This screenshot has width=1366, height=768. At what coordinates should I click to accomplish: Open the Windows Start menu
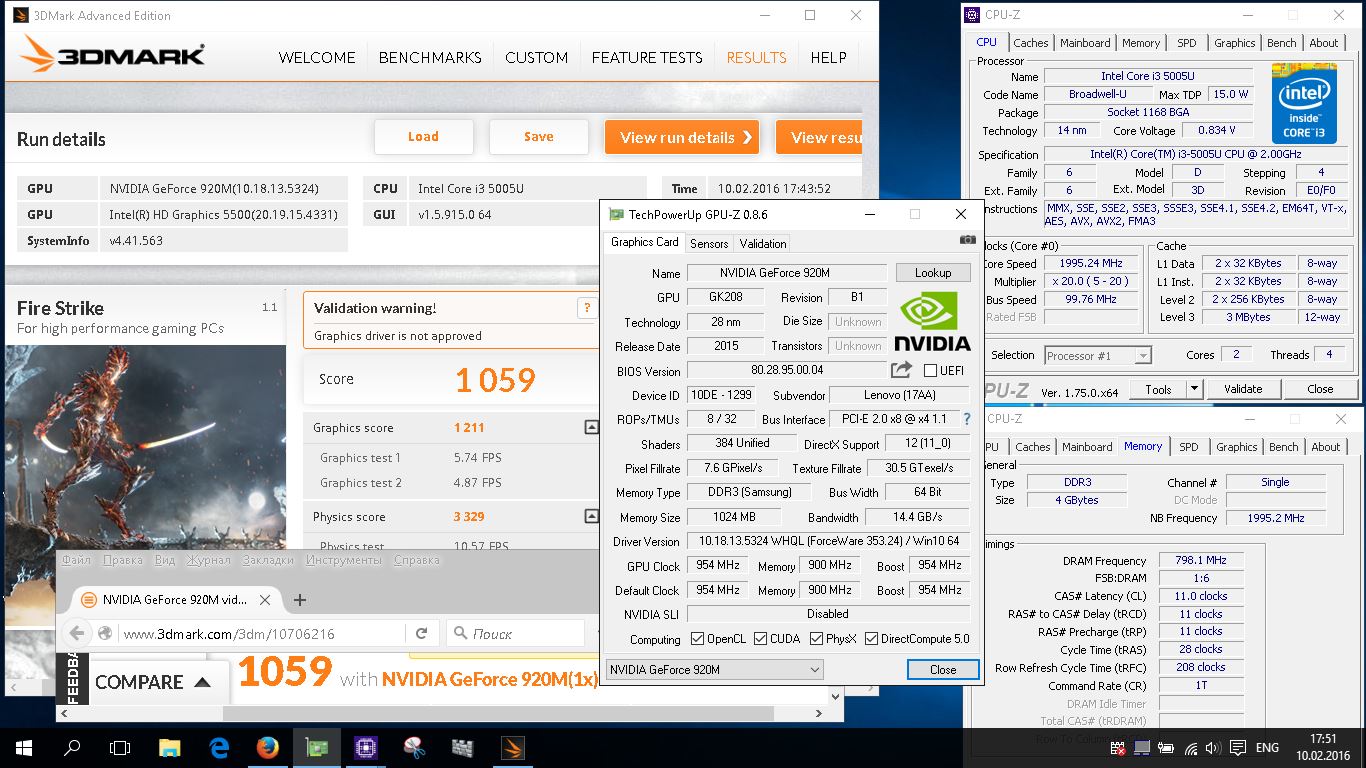click(x=24, y=747)
